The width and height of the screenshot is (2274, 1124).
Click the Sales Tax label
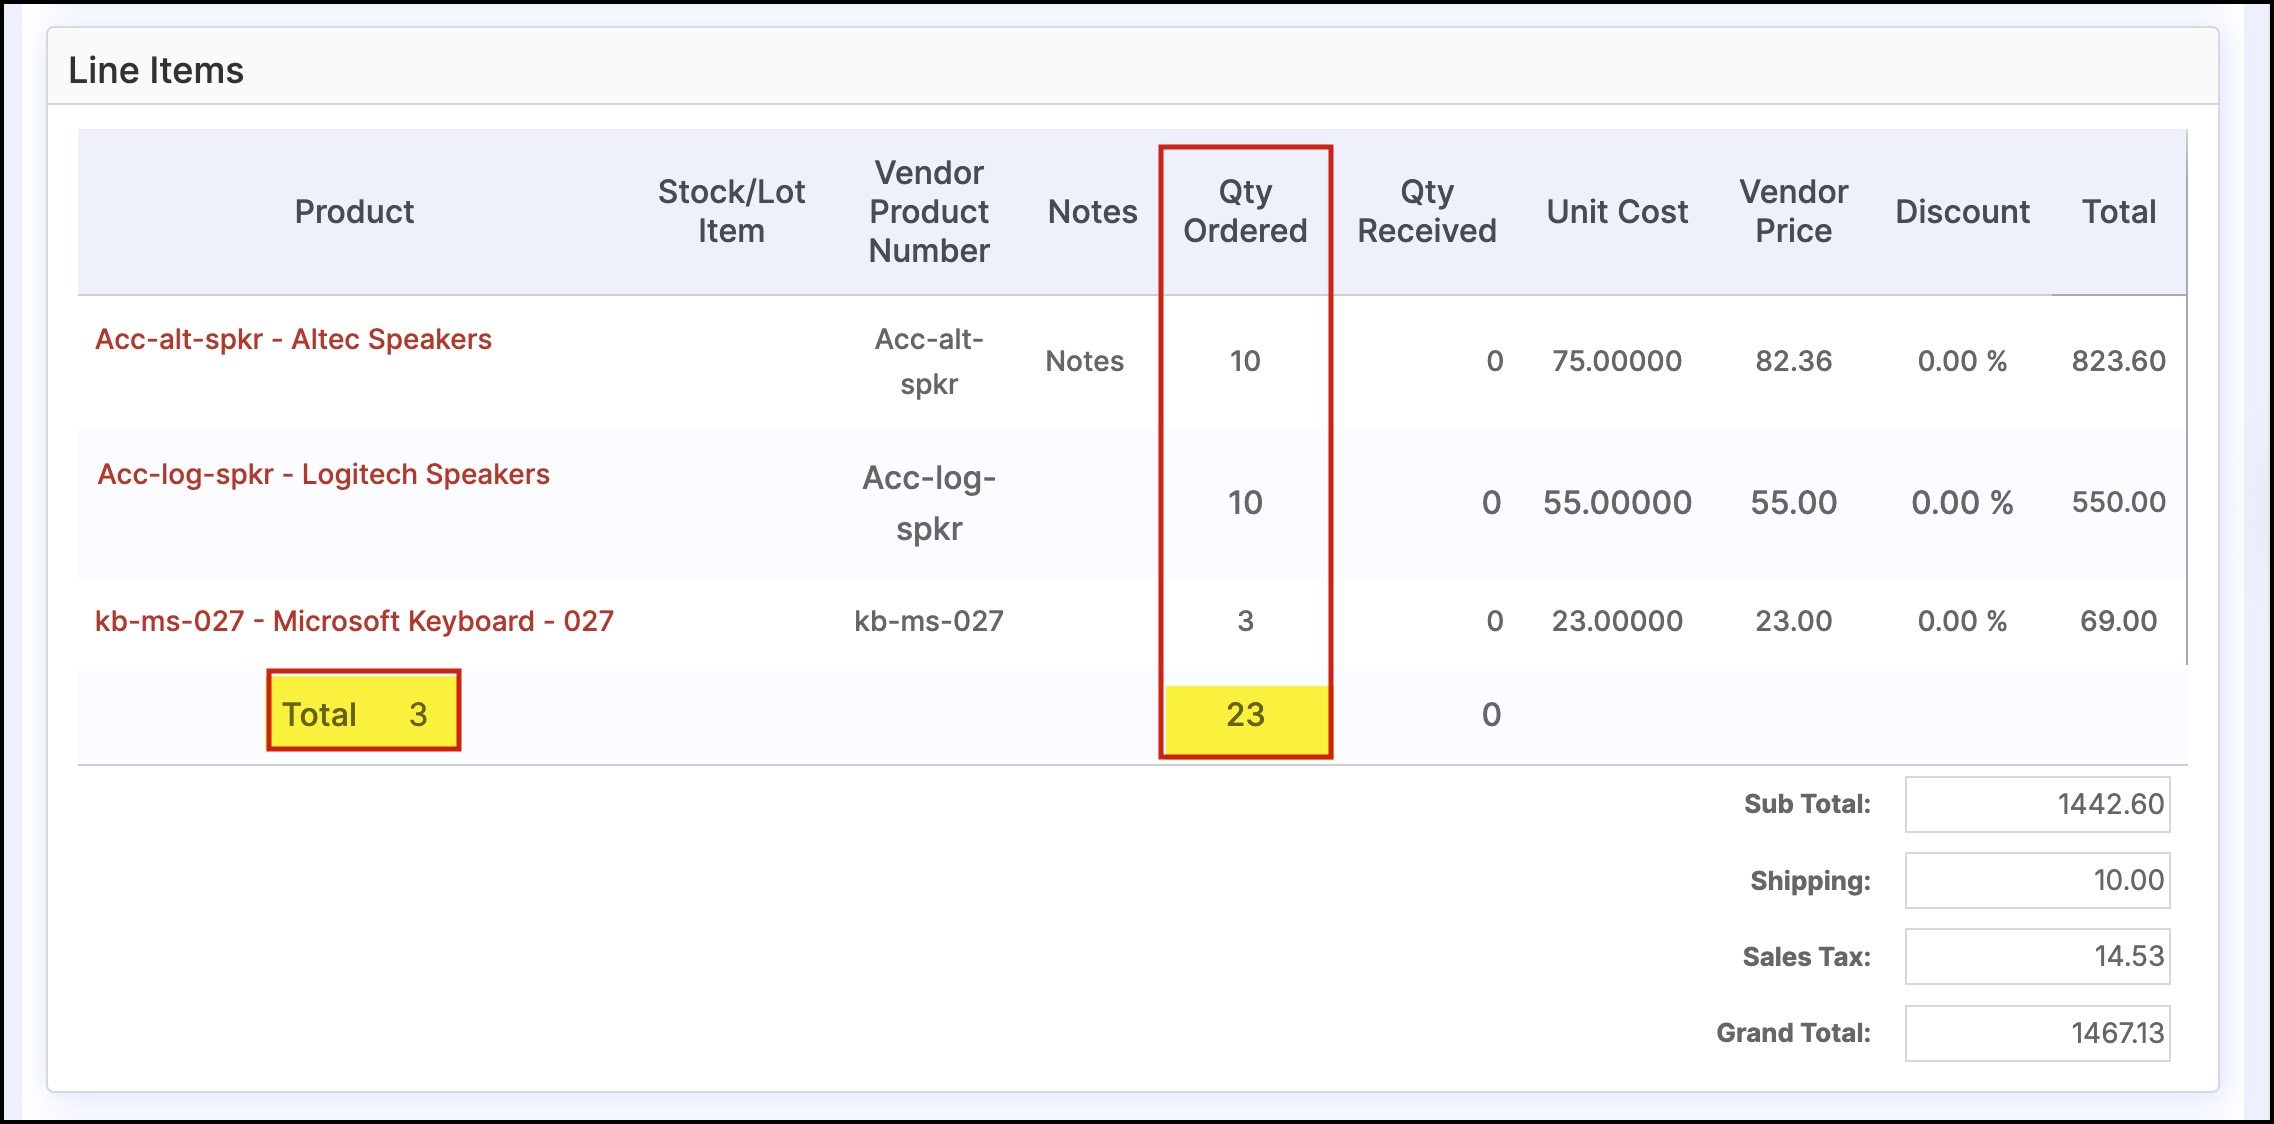point(1806,957)
